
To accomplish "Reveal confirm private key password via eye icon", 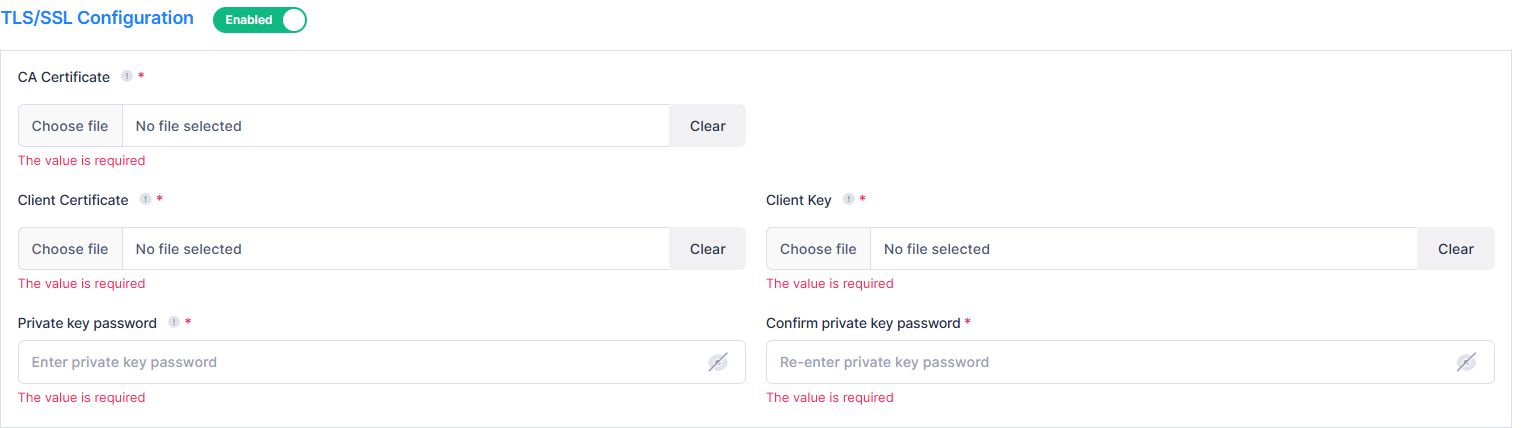I will pos(1466,362).
